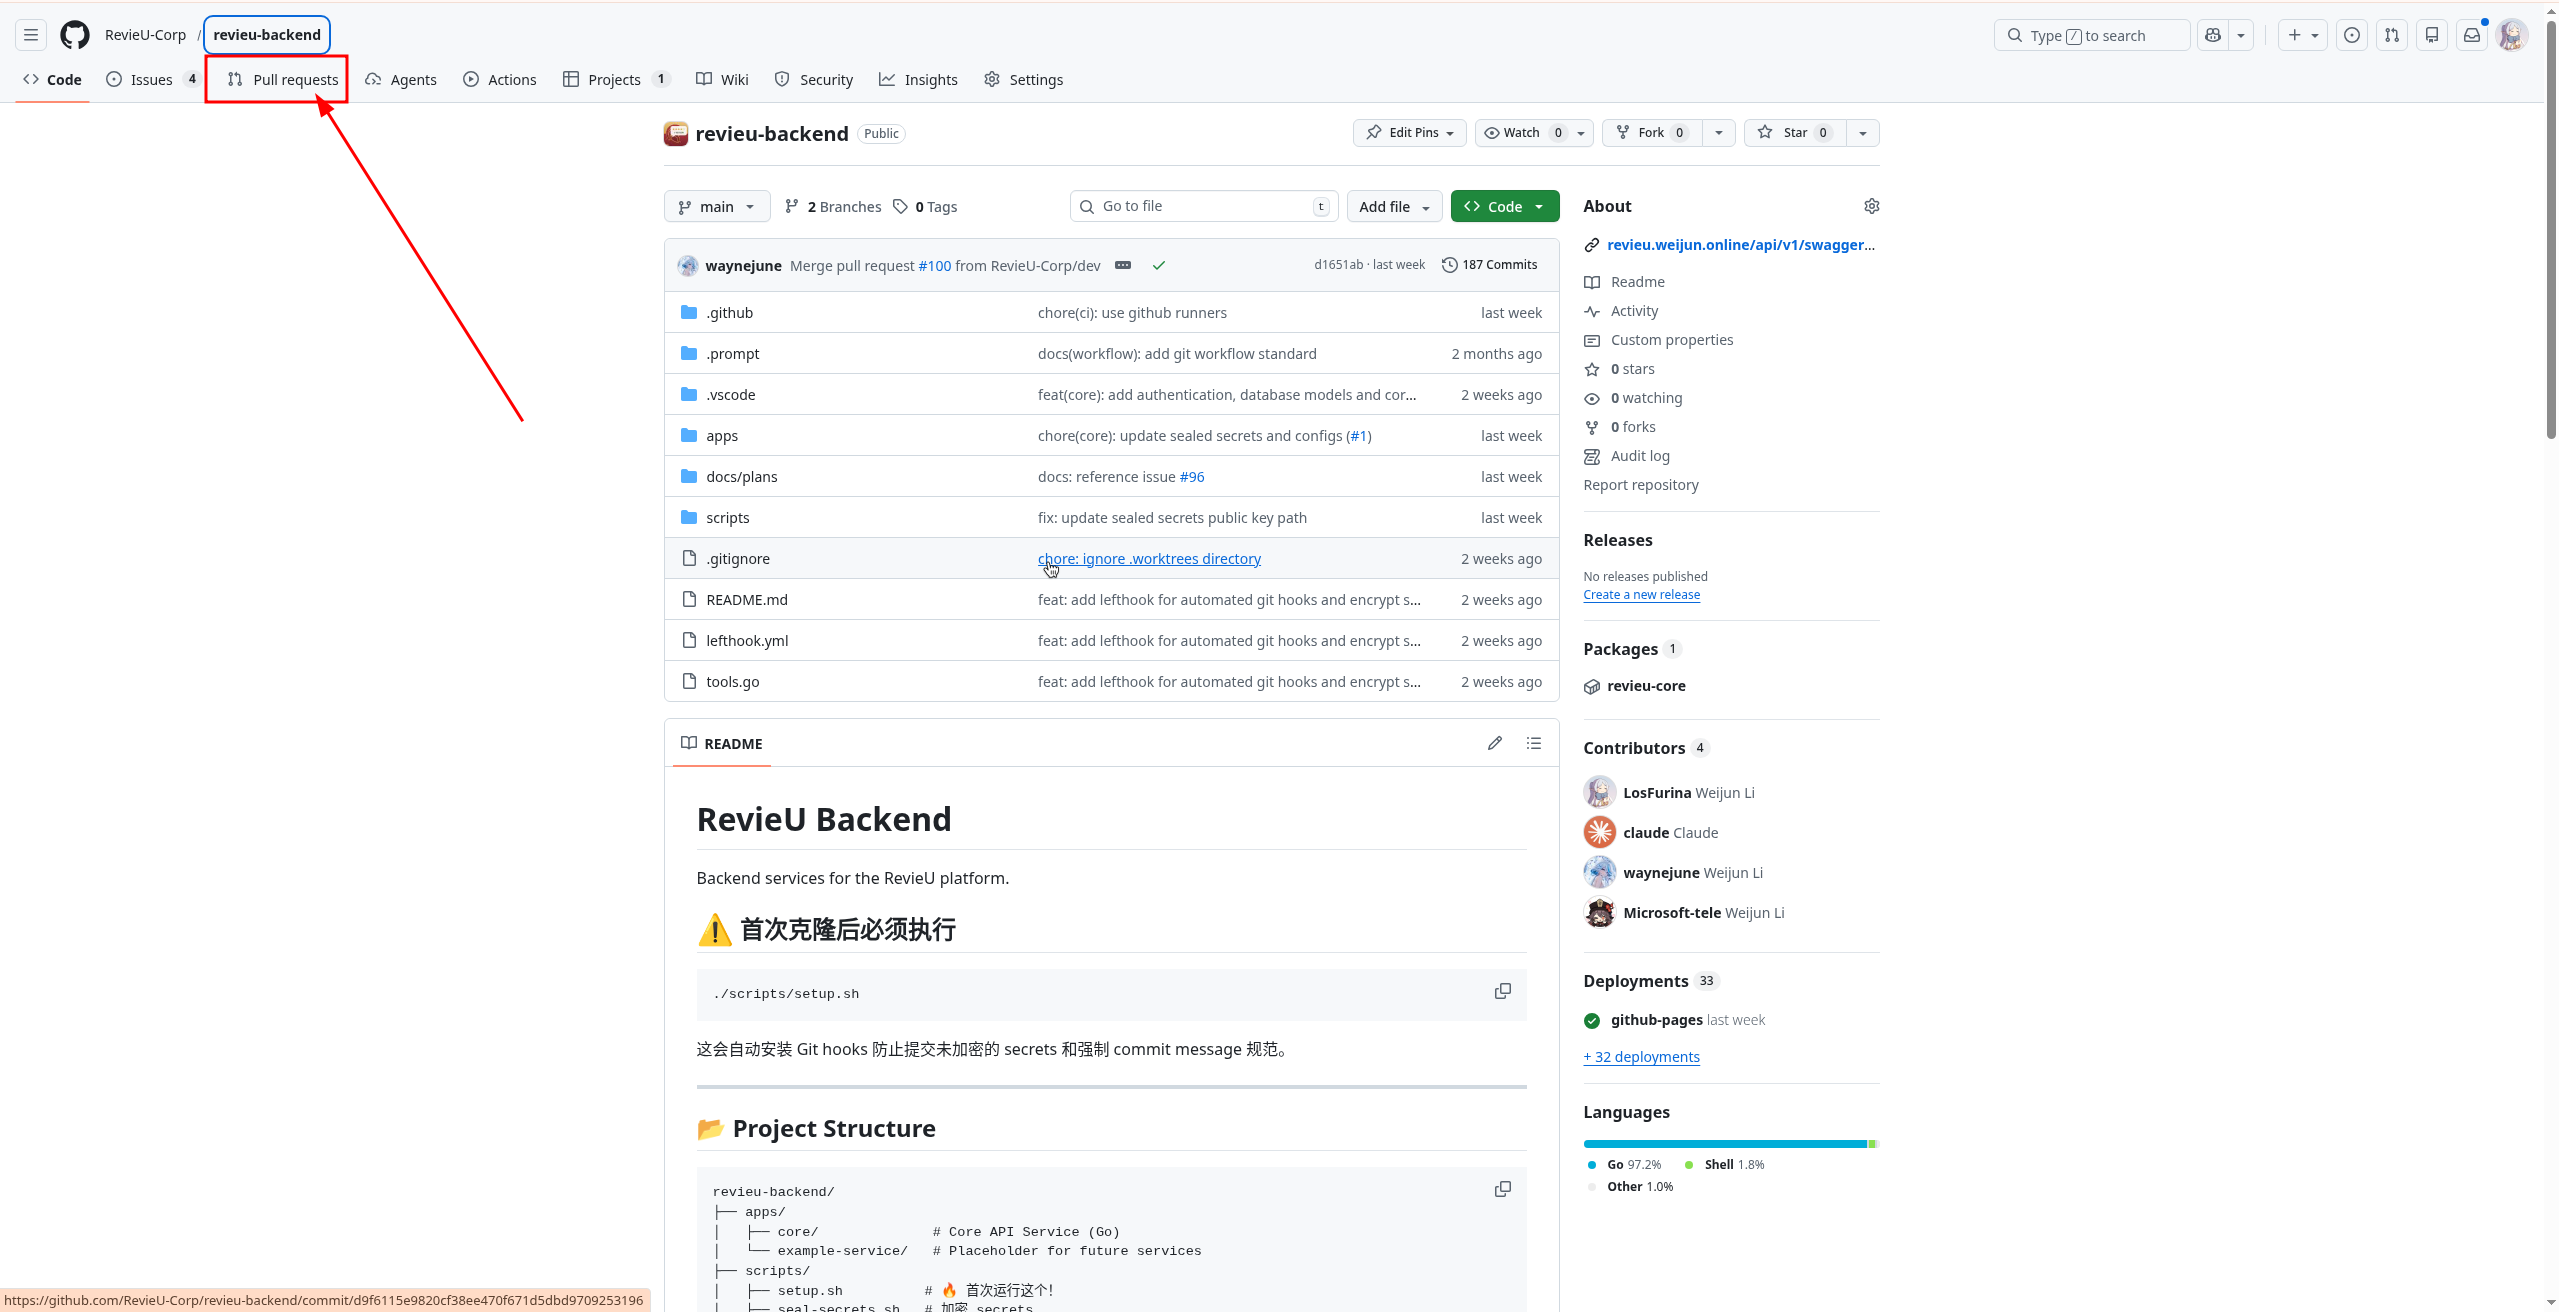Open the Wiki tab

coord(722,79)
